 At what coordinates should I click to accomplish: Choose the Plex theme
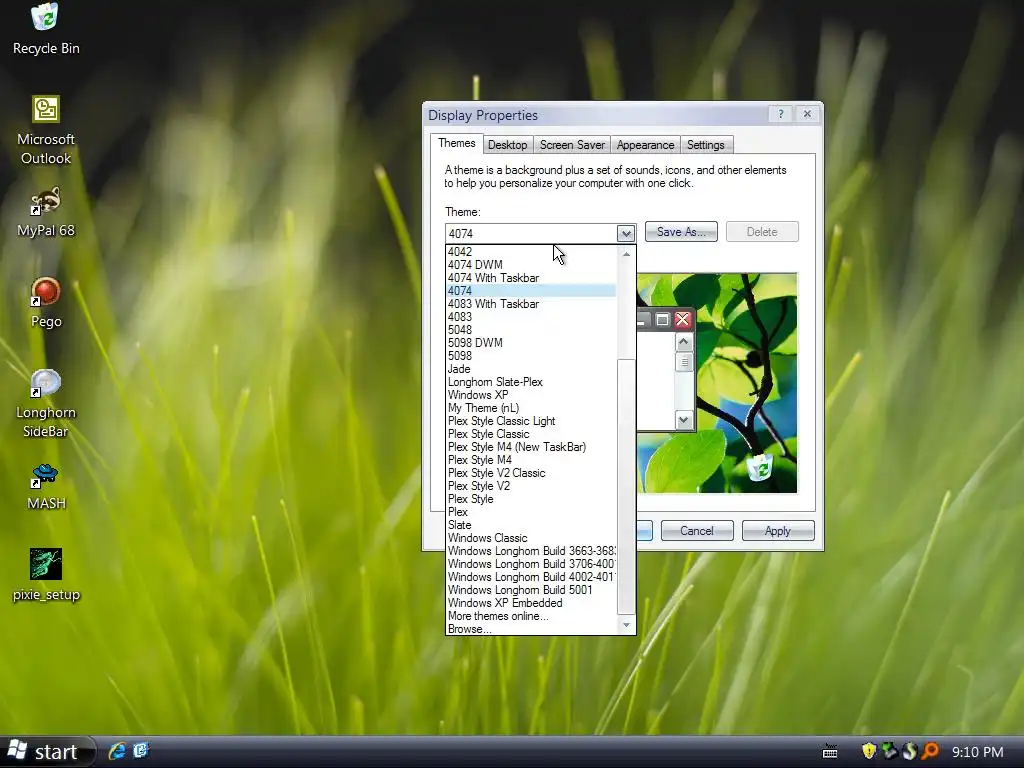531,512
